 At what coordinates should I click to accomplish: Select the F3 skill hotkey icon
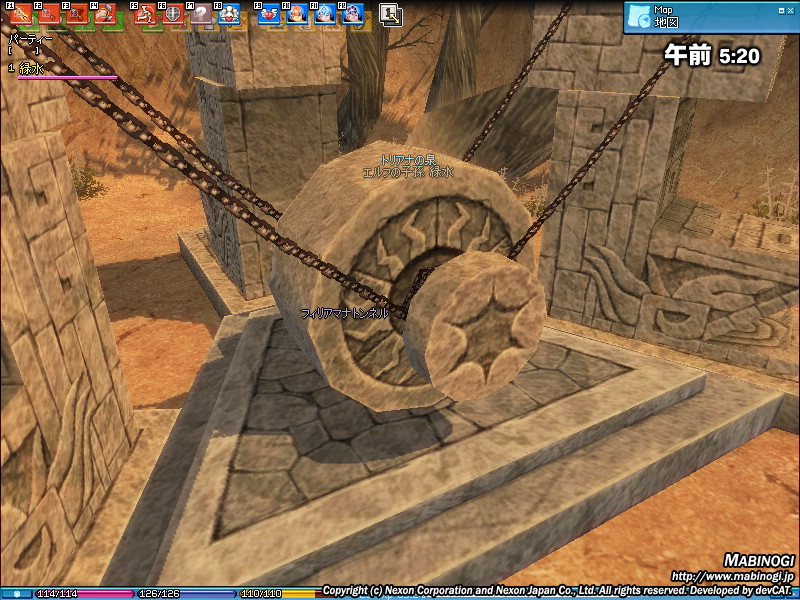78,14
